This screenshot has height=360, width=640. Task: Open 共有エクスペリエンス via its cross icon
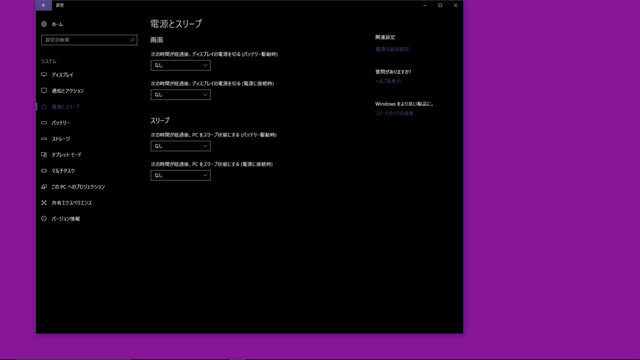coord(44,203)
